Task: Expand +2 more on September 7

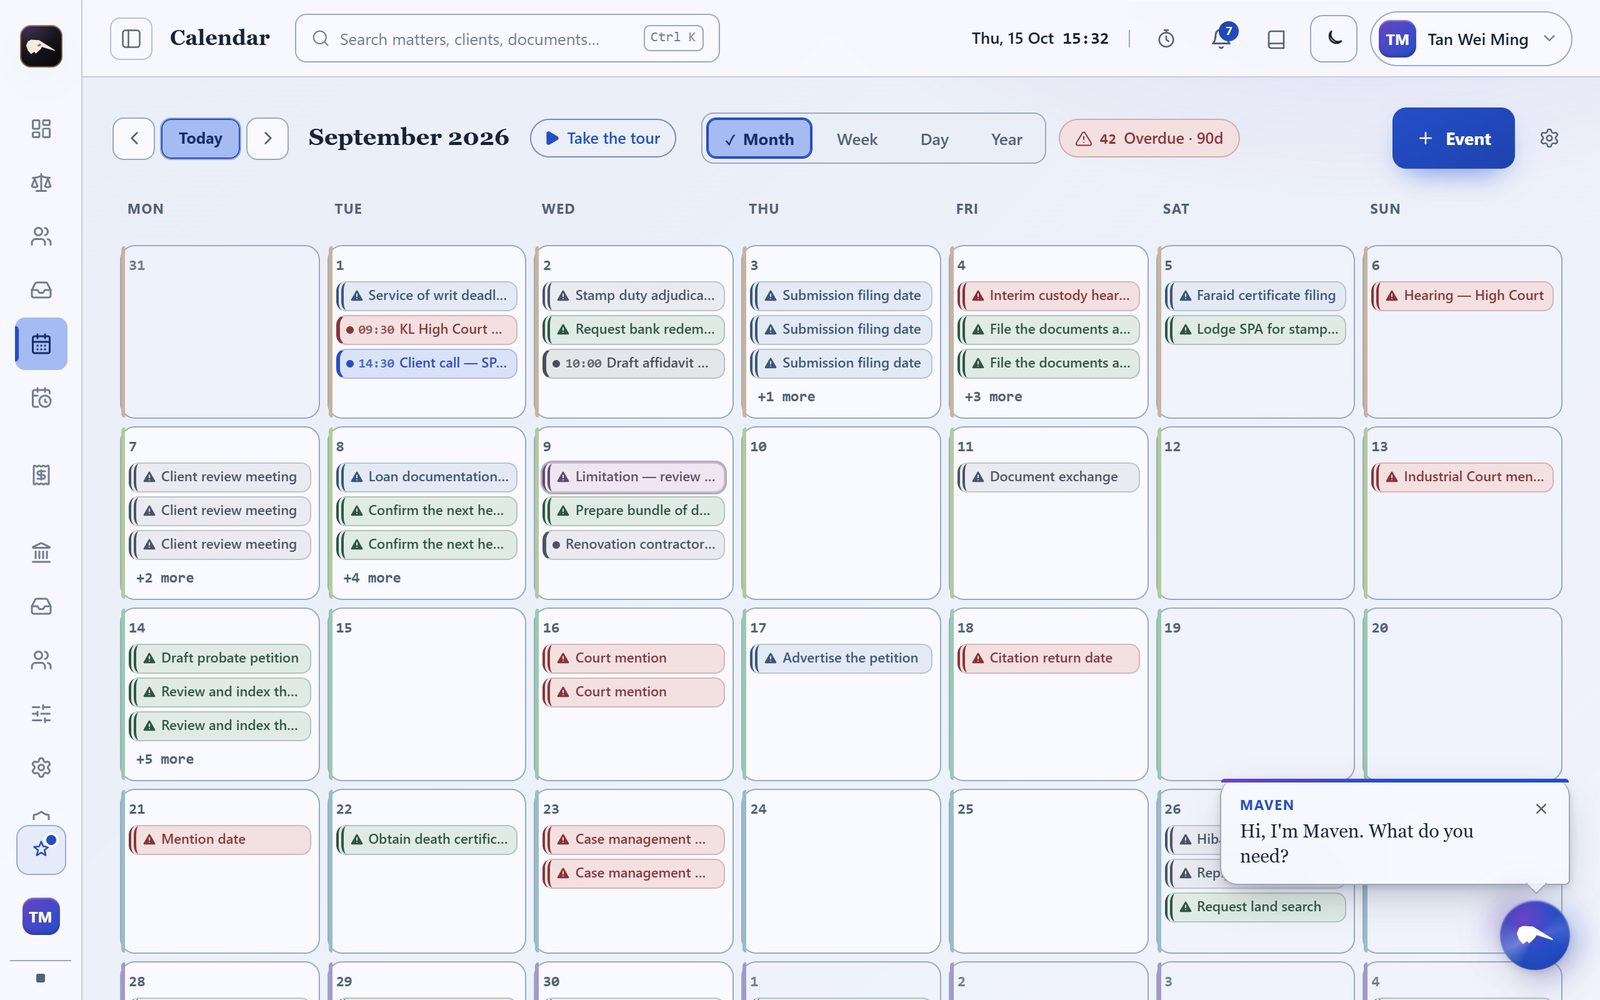Action: coord(165,578)
